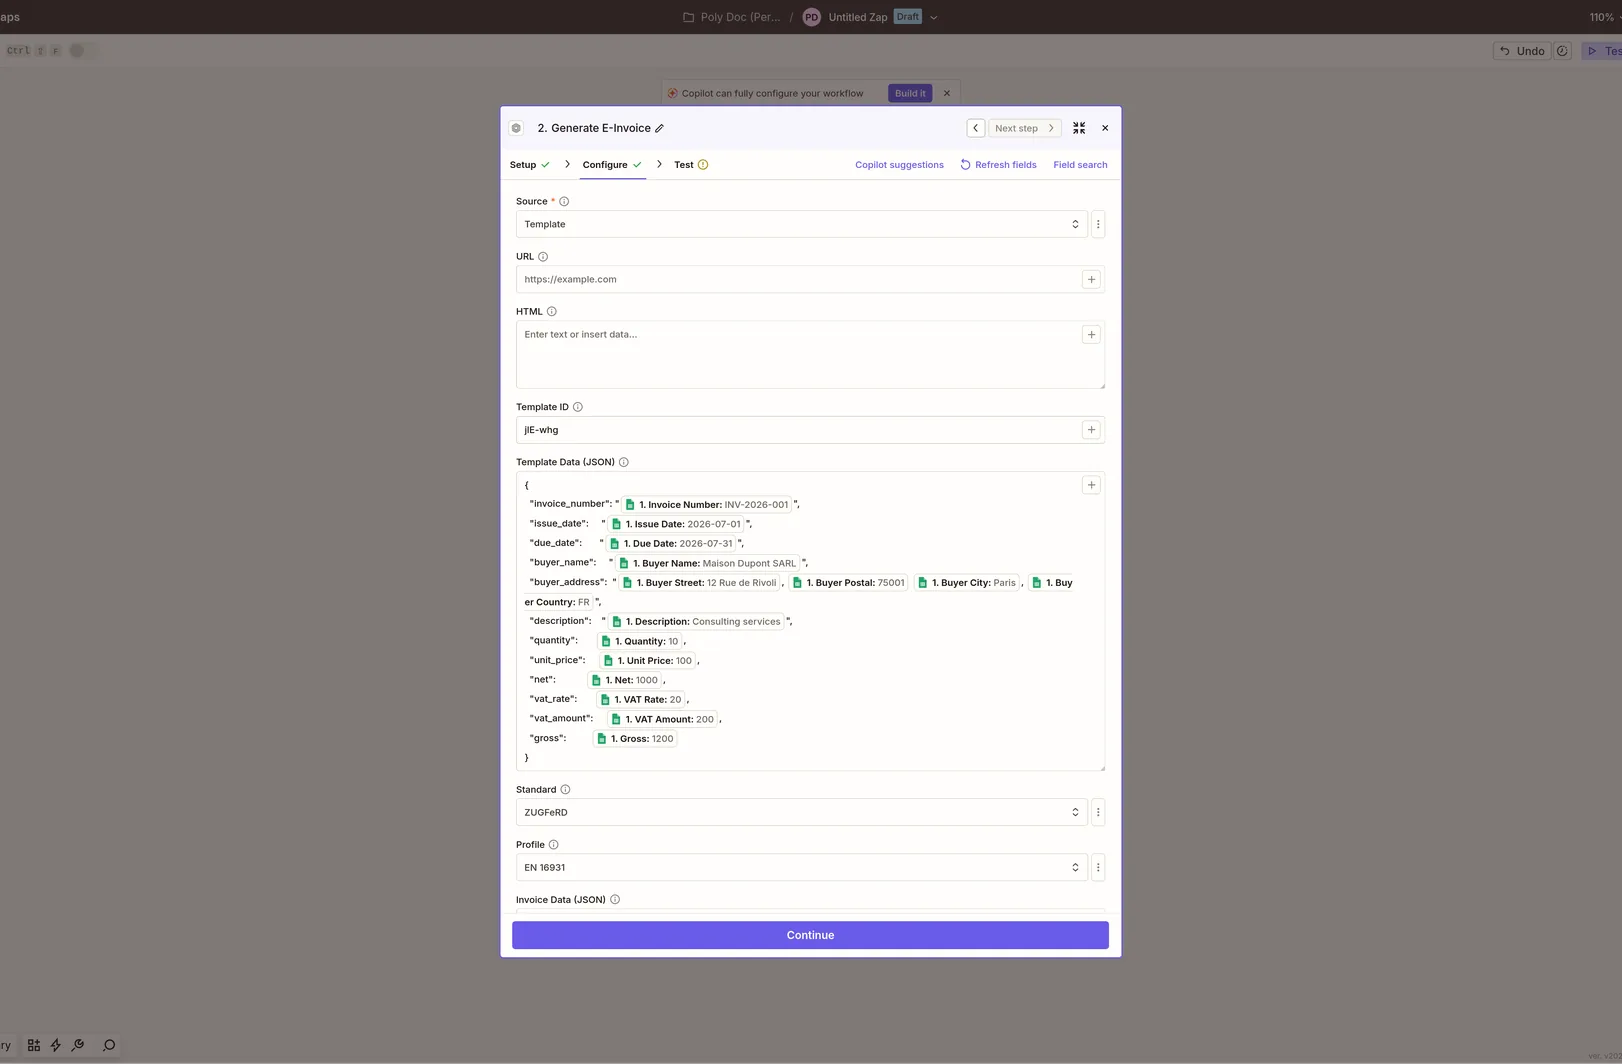The width and height of the screenshot is (1622, 1064).
Task: Click the Next step button
Action: (x=1024, y=128)
